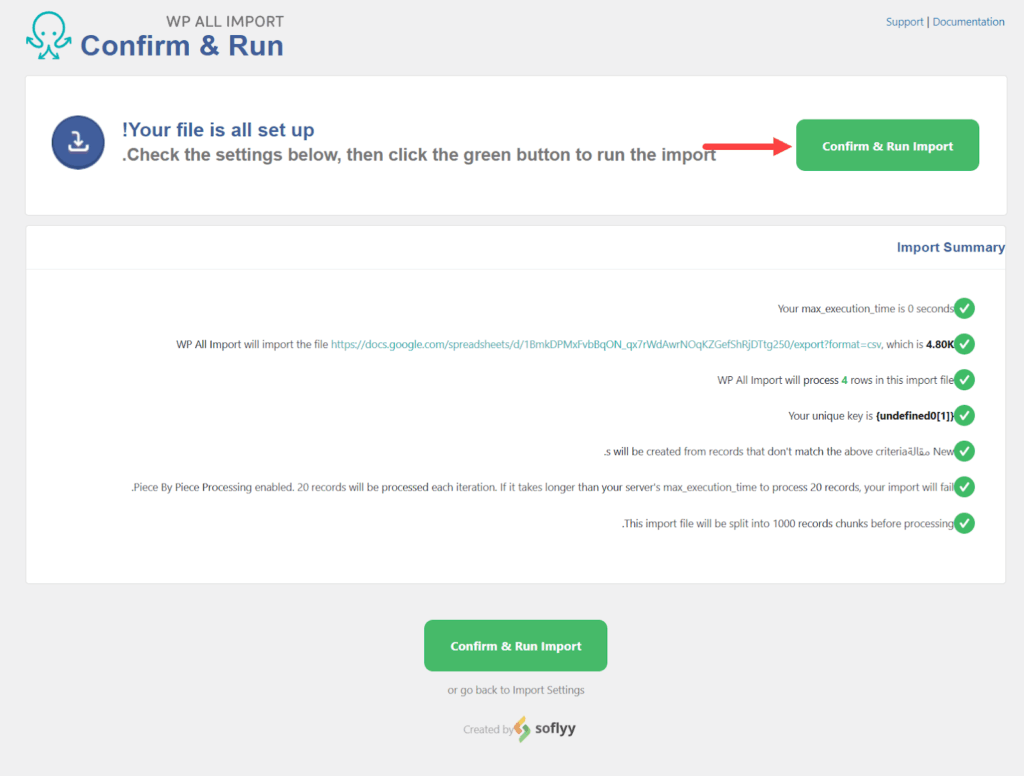Click the checkmark beside import file size line
Viewport: 1024px width, 776px height.
click(x=964, y=344)
